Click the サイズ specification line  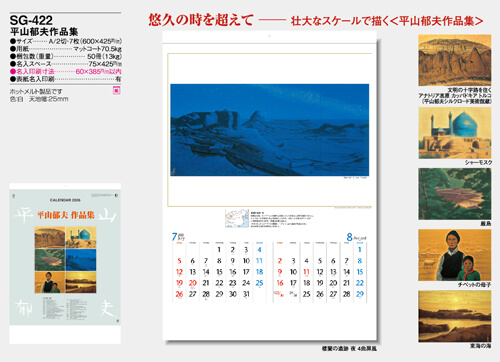click(66, 41)
